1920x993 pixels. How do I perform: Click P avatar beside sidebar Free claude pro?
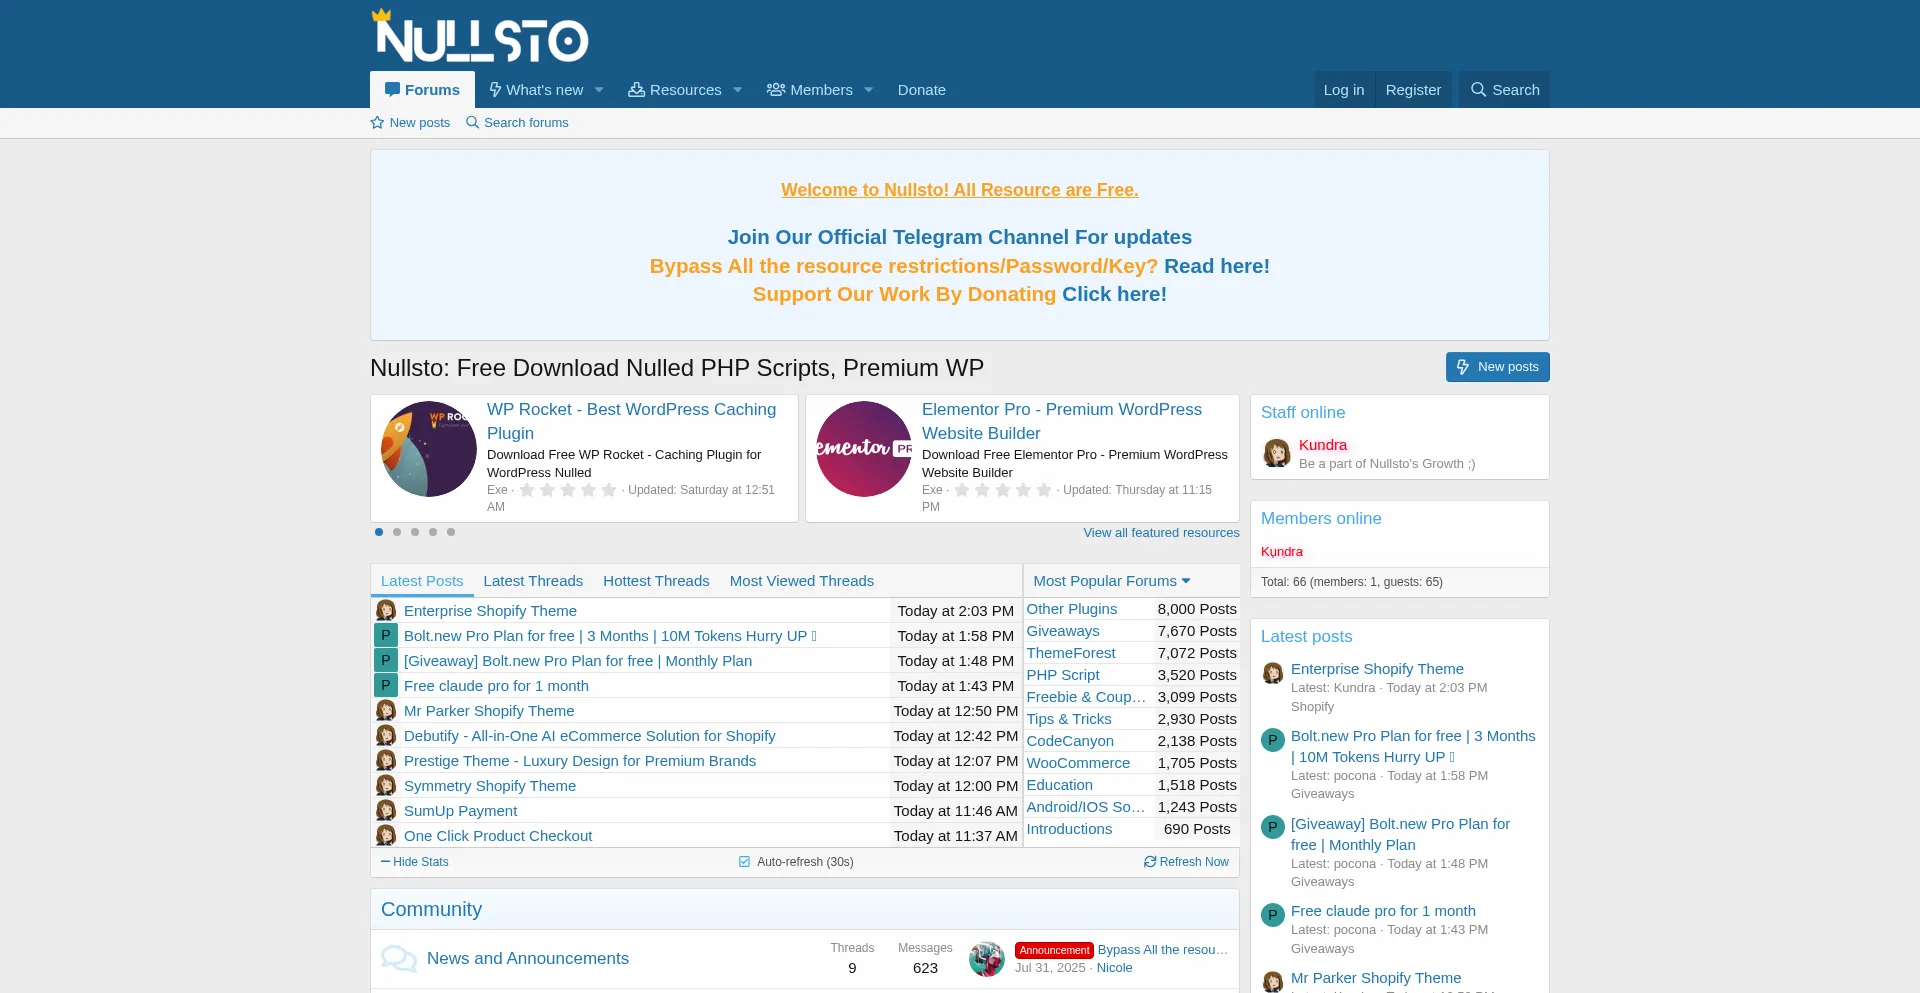1273,914
